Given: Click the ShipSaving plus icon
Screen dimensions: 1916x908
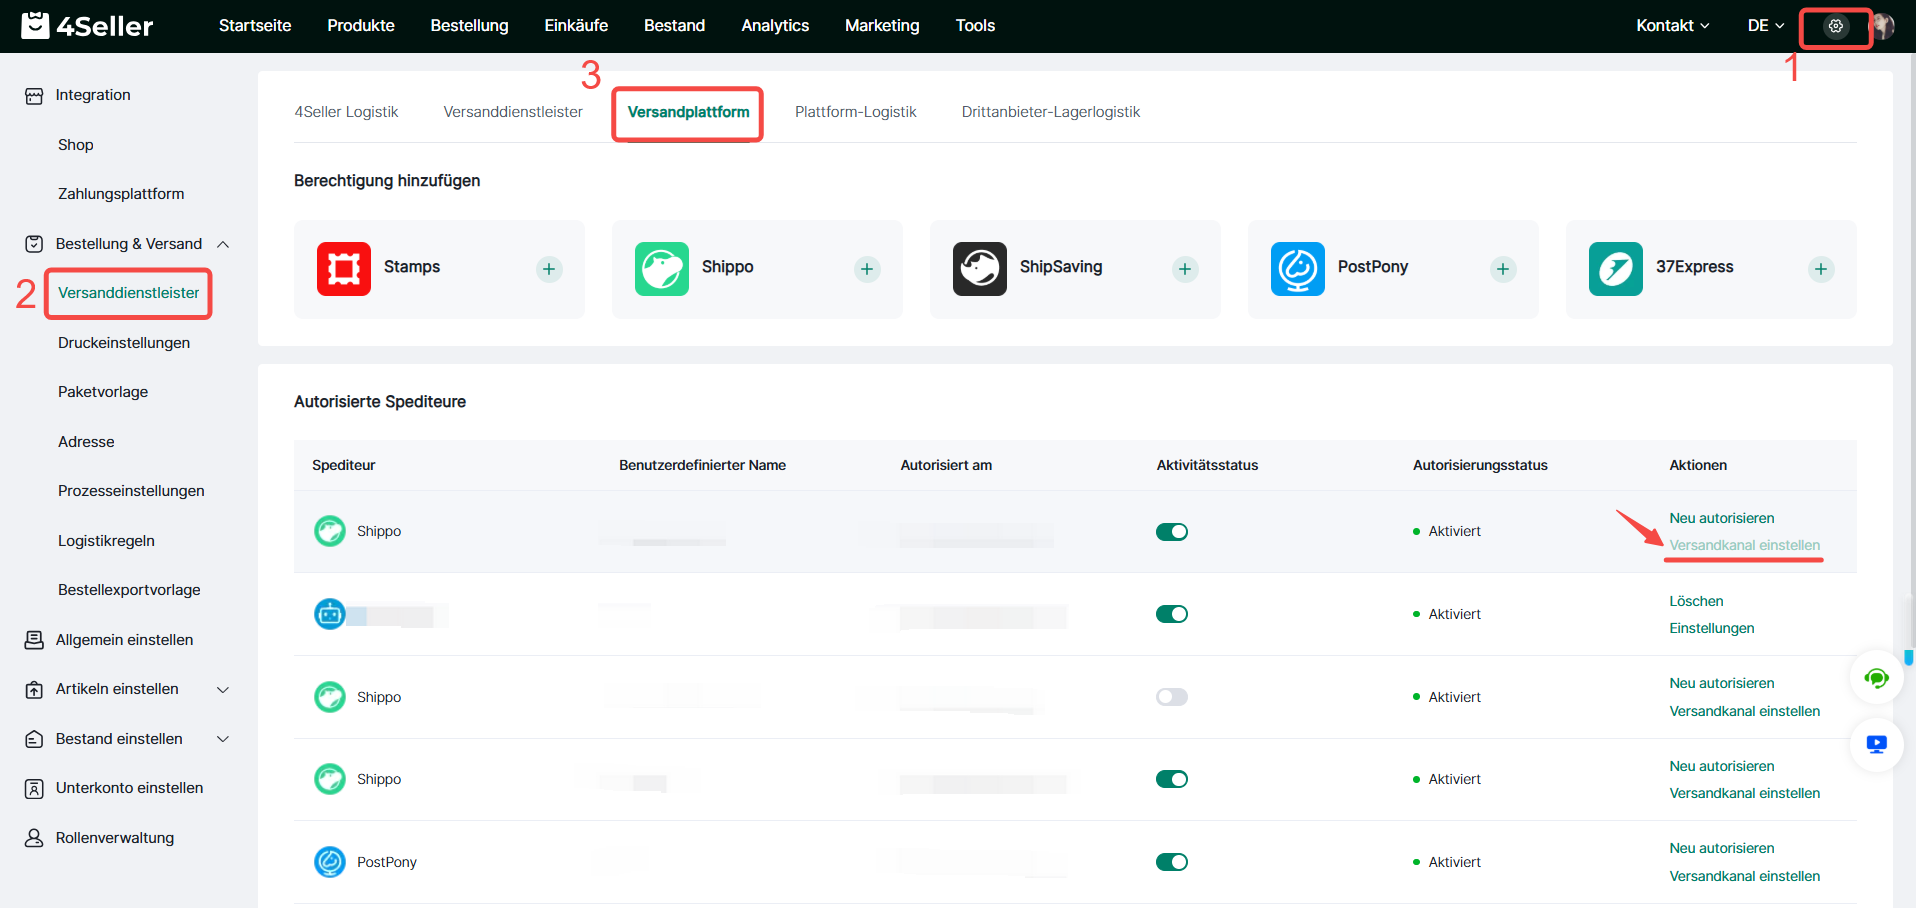Looking at the screenshot, I should coord(1185,269).
